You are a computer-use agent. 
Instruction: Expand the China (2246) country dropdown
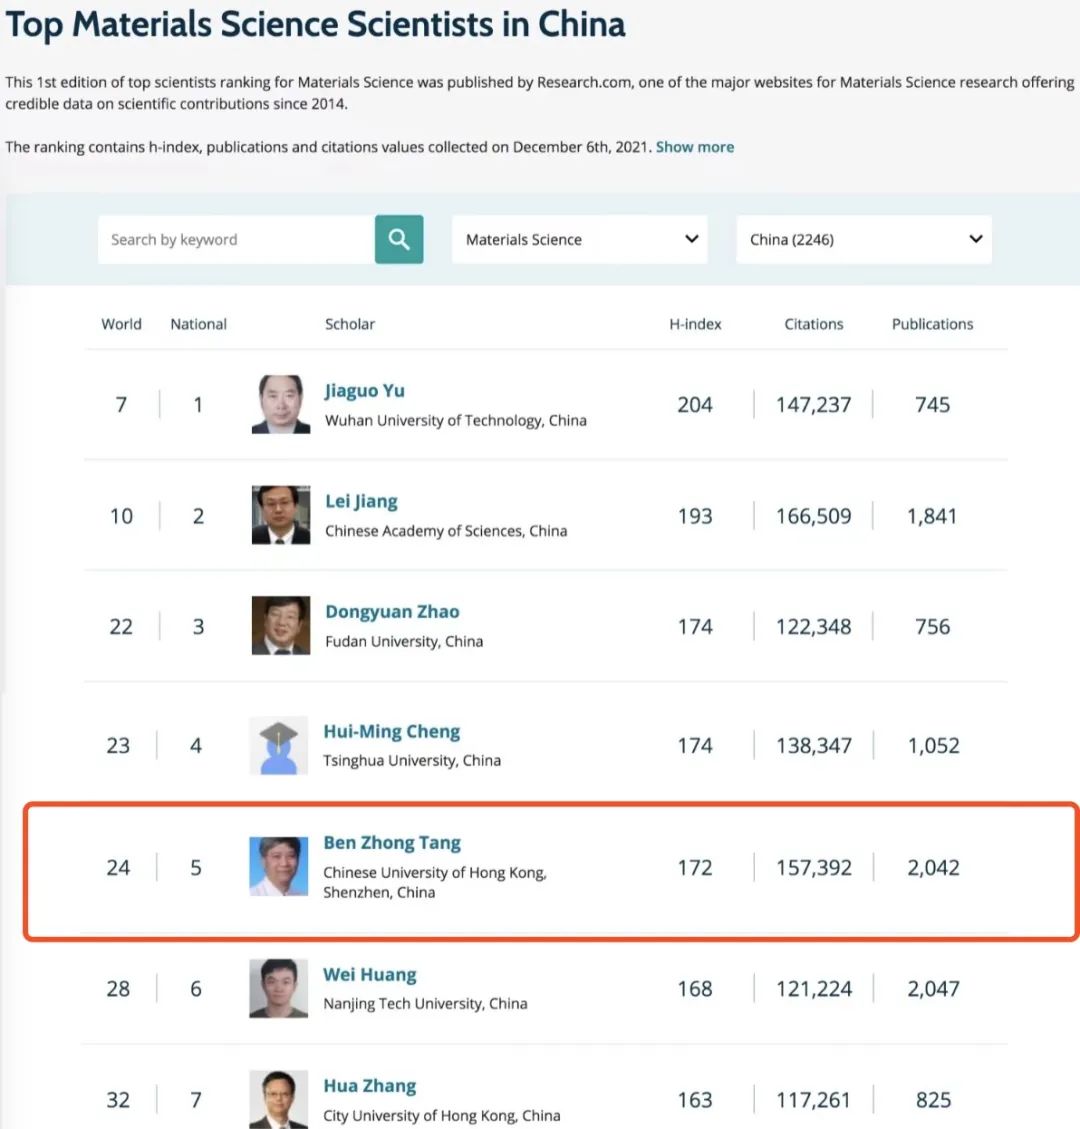[863, 240]
